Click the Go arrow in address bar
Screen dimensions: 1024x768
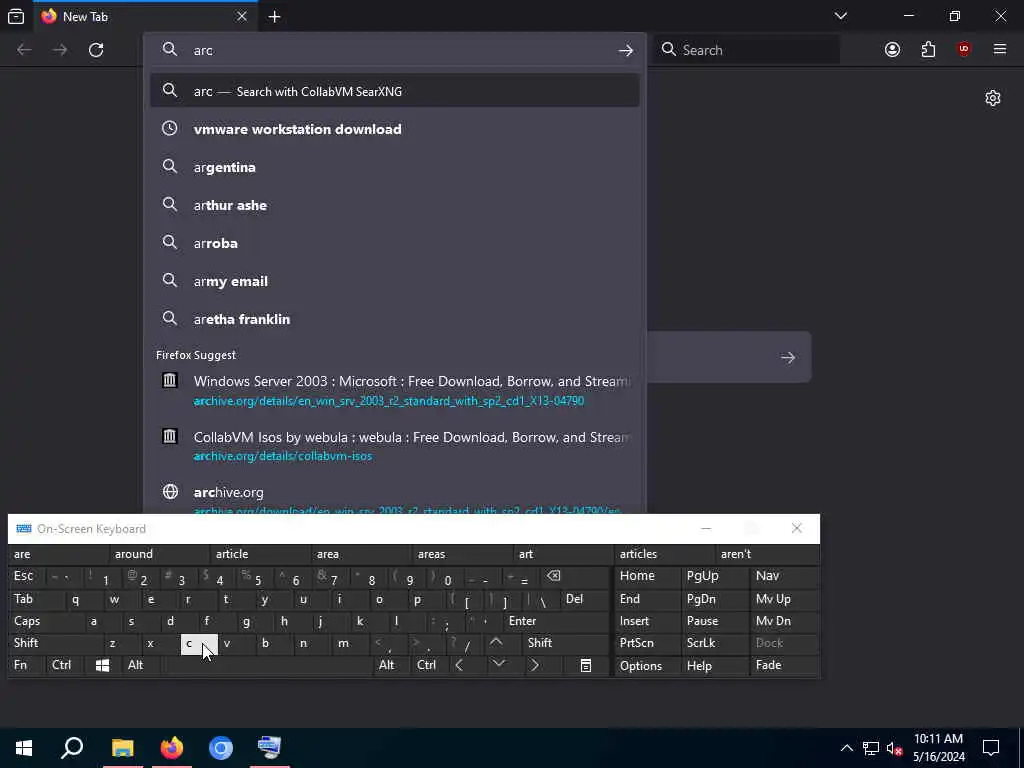pyautogui.click(x=626, y=50)
